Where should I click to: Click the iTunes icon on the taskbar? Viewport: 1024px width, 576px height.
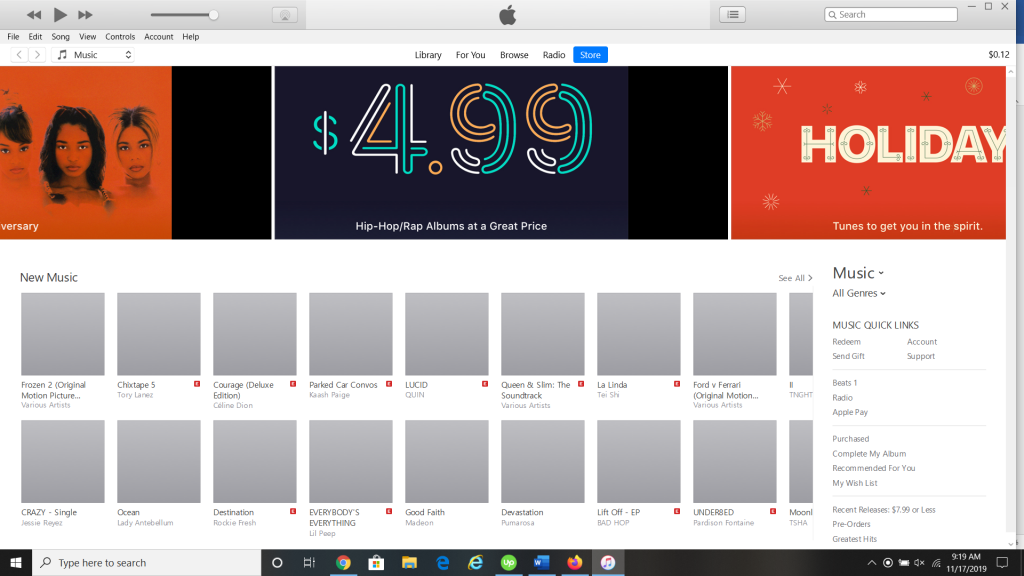click(608, 563)
